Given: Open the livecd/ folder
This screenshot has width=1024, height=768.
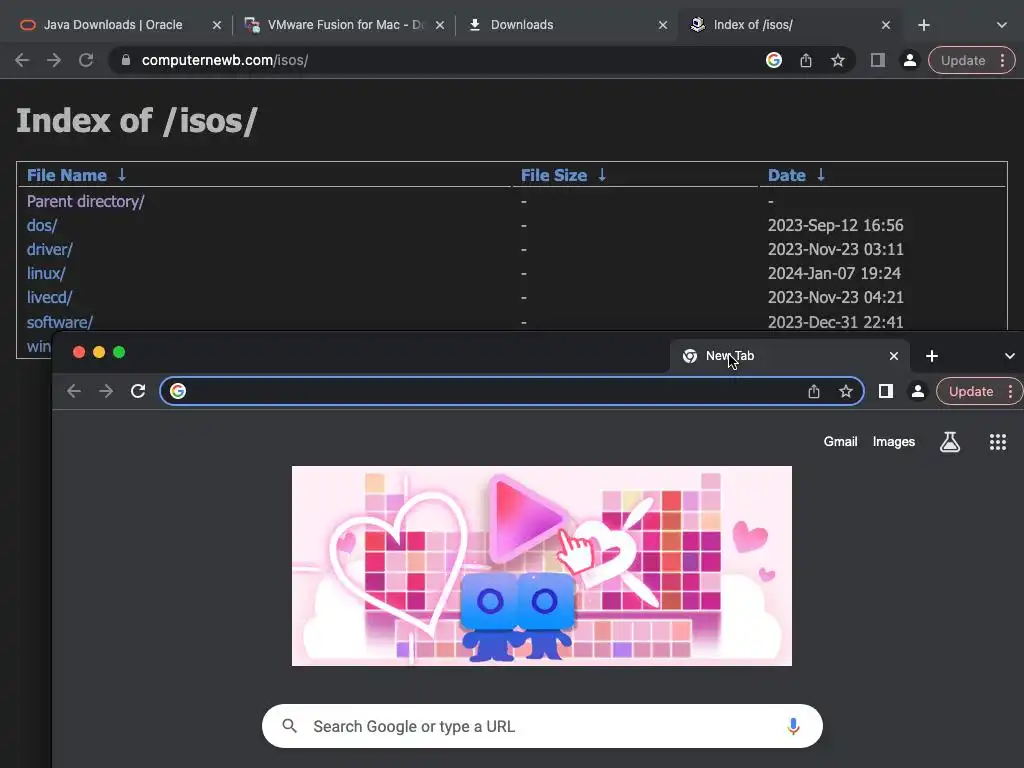Looking at the screenshot, I should [50, 297].
